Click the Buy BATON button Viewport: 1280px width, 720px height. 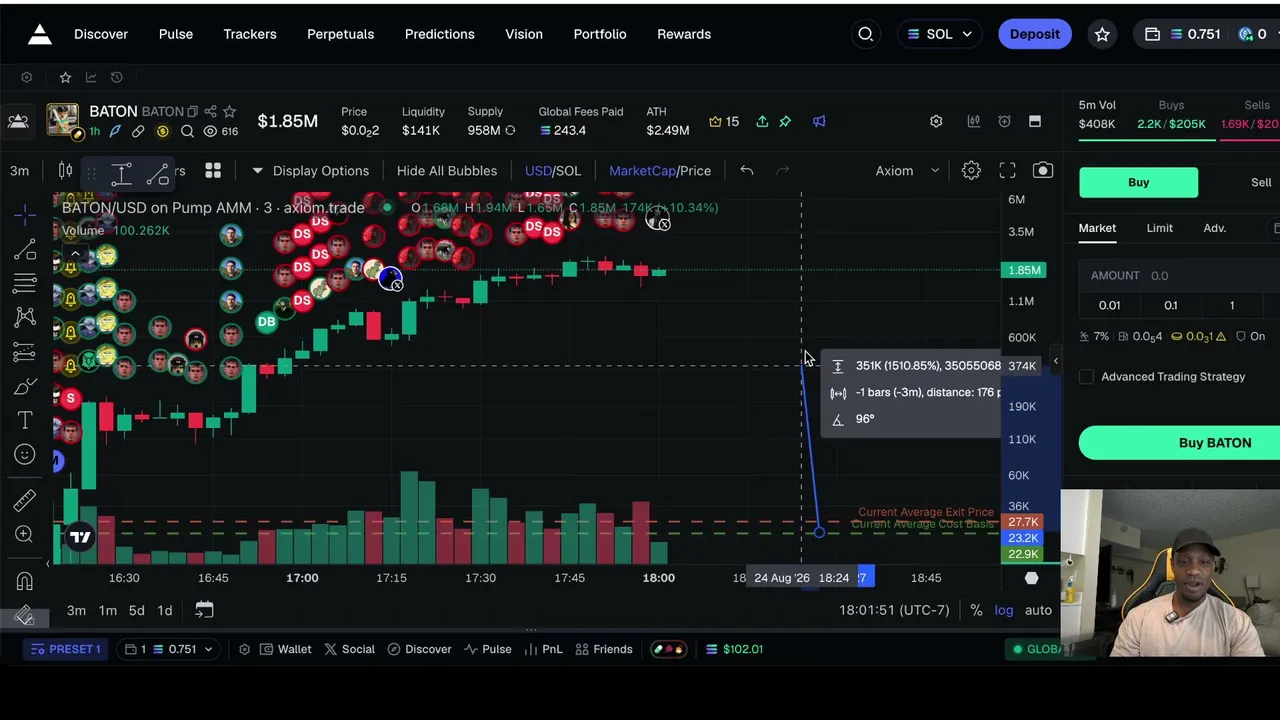[1180, 443]
